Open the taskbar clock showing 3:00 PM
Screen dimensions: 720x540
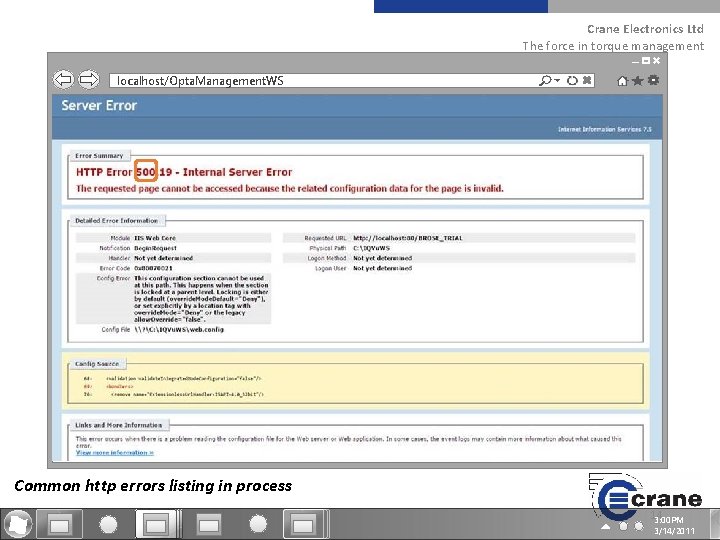[673, 525]
